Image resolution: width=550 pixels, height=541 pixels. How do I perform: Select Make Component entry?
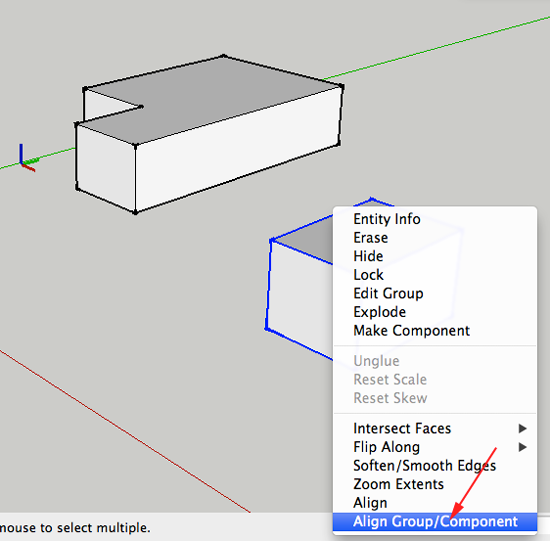435,330
